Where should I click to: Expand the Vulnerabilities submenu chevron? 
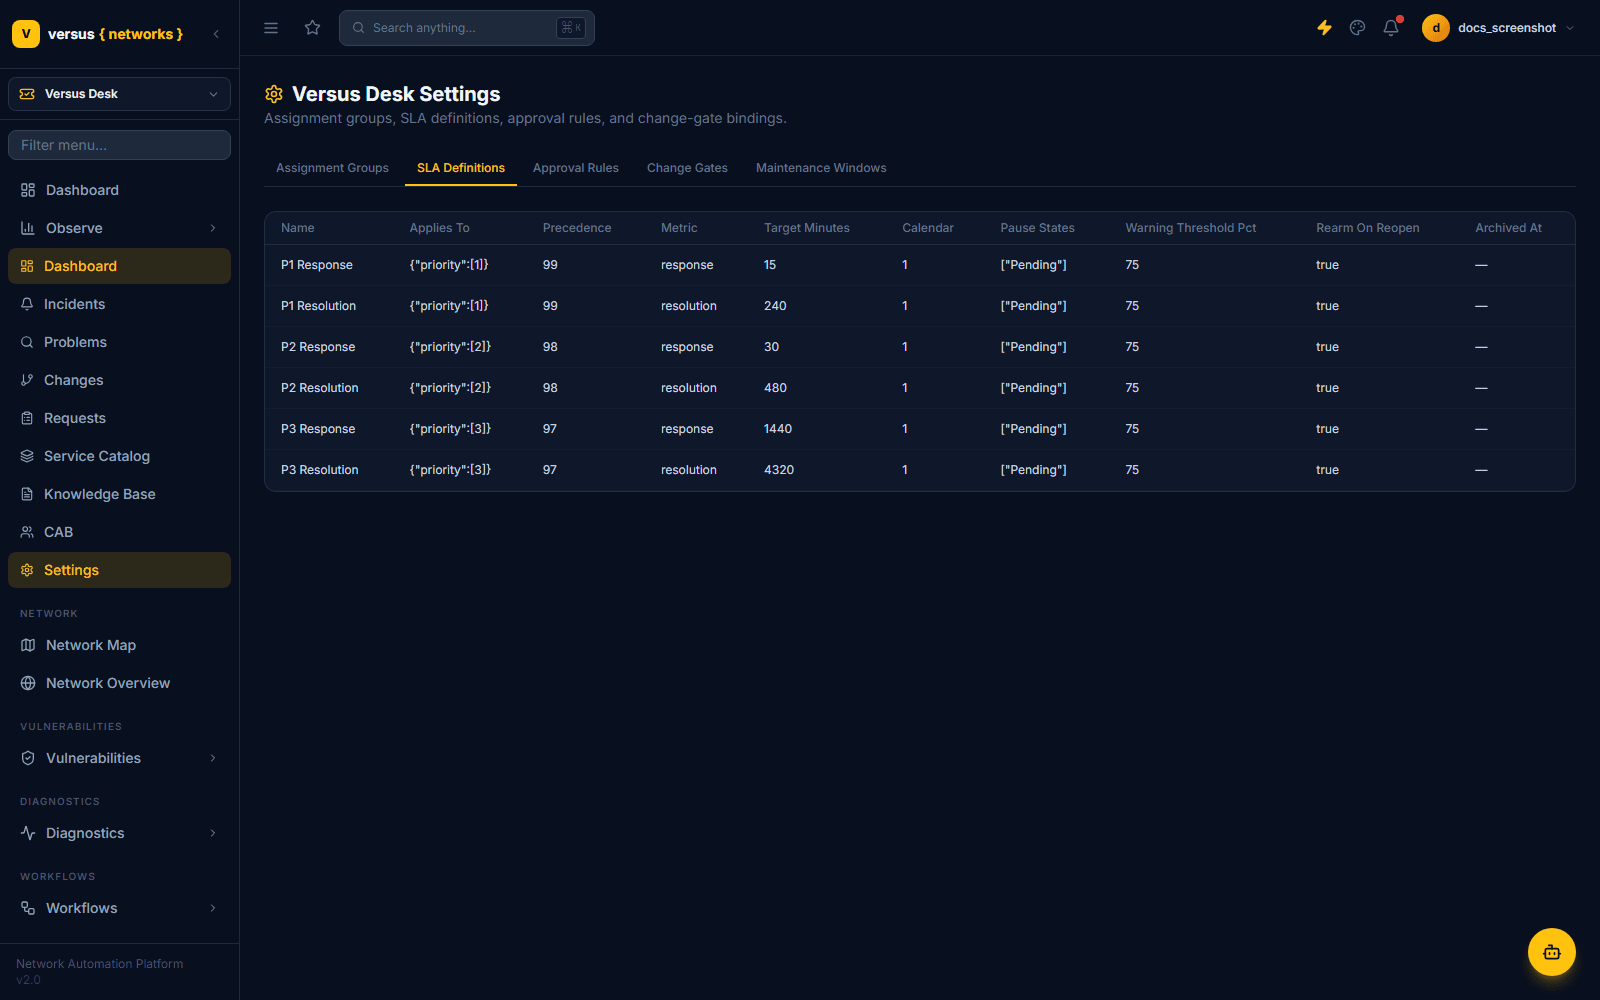click(x=213, y=758)
